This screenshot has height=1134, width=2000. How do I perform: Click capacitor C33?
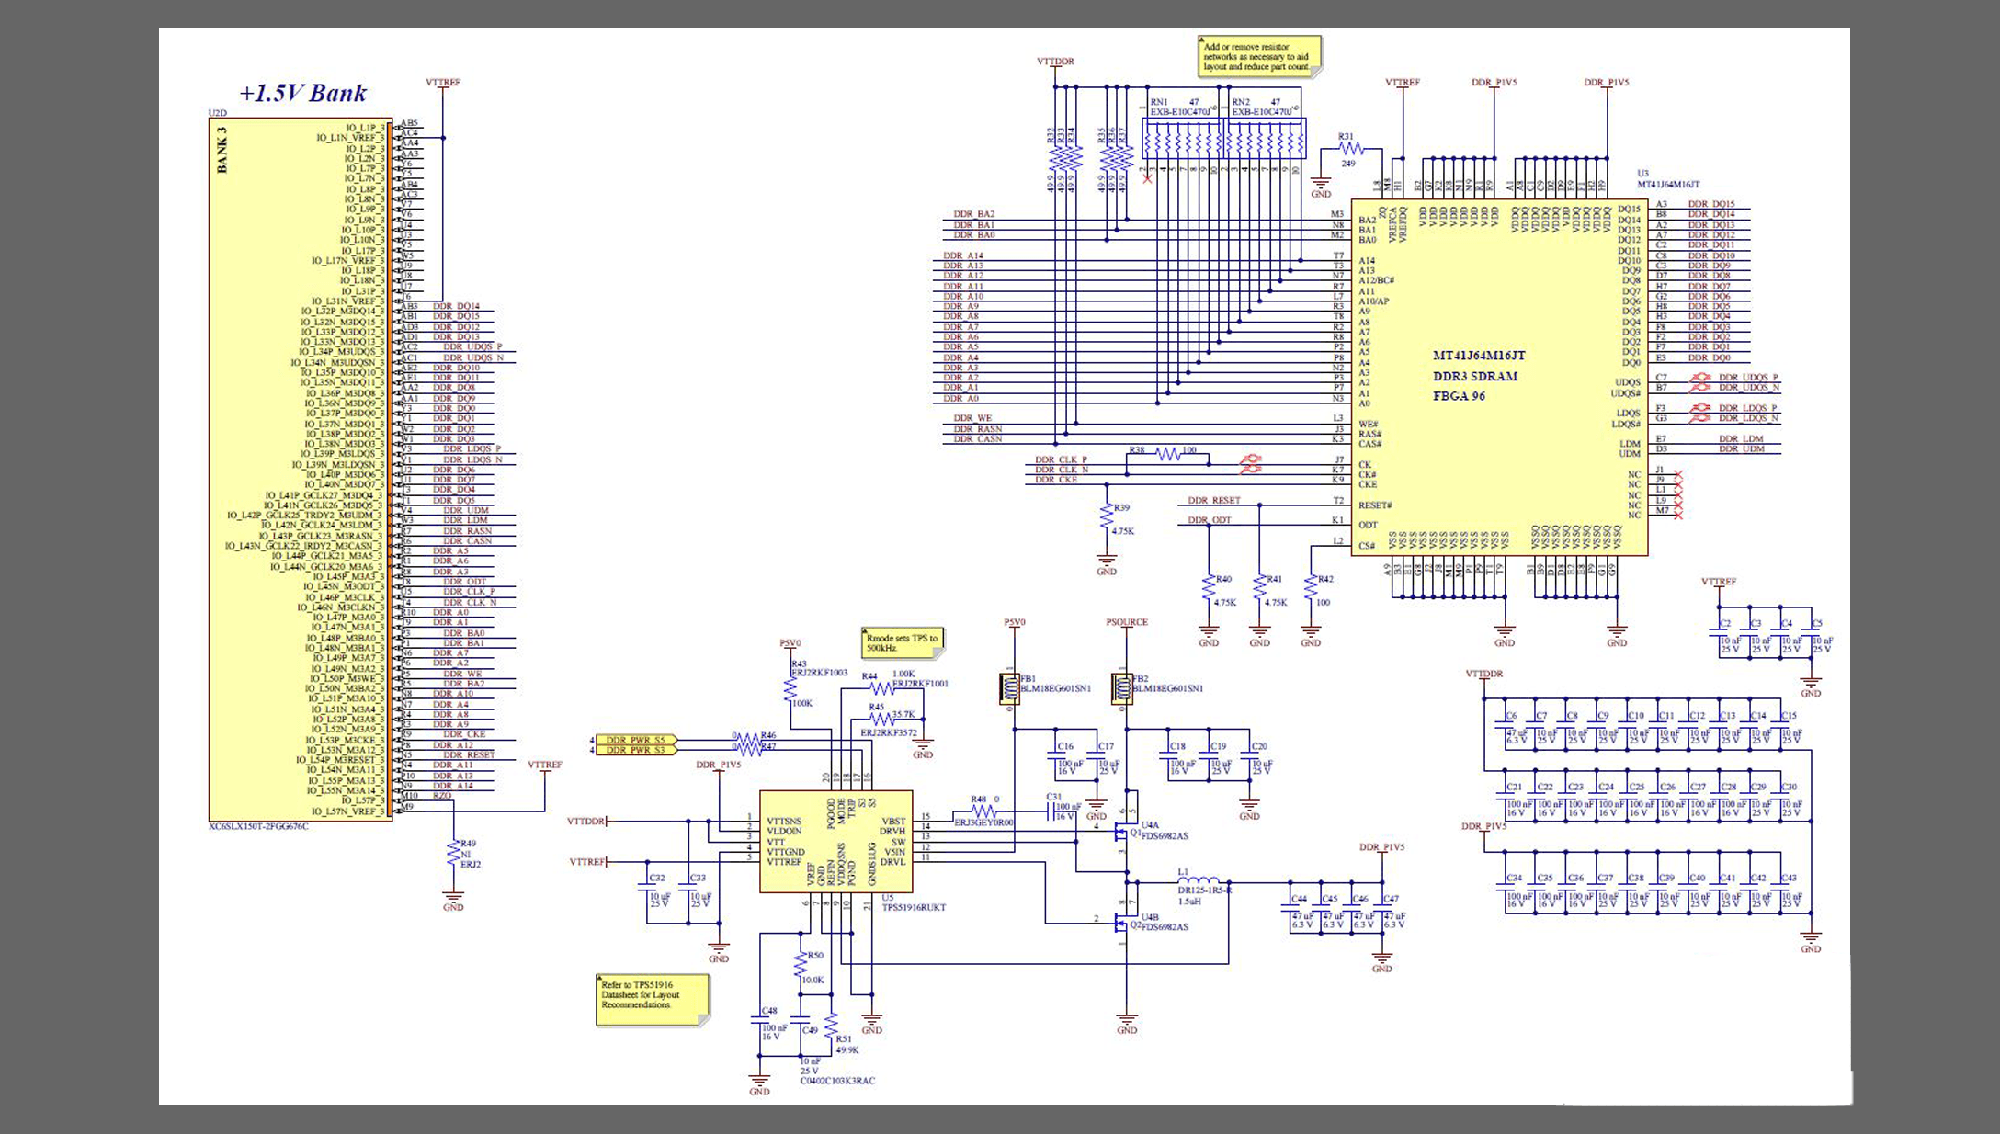[690, 887]
